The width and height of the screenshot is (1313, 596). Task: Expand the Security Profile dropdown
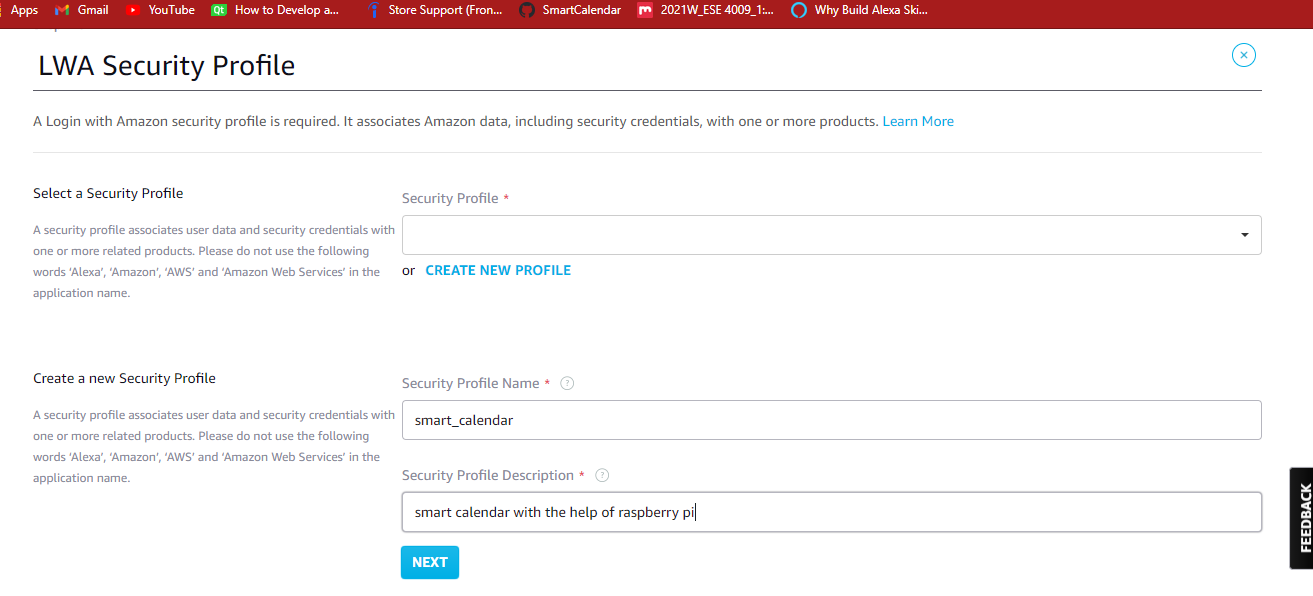click(831, 235)
